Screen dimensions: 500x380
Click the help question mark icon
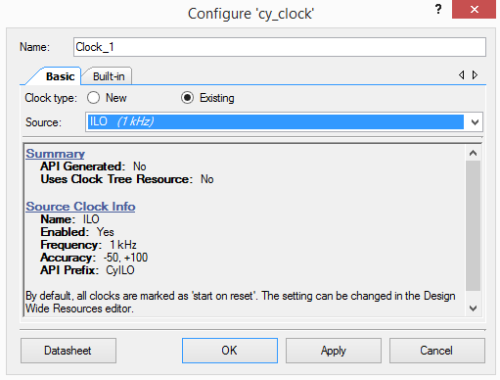point(438,9)
